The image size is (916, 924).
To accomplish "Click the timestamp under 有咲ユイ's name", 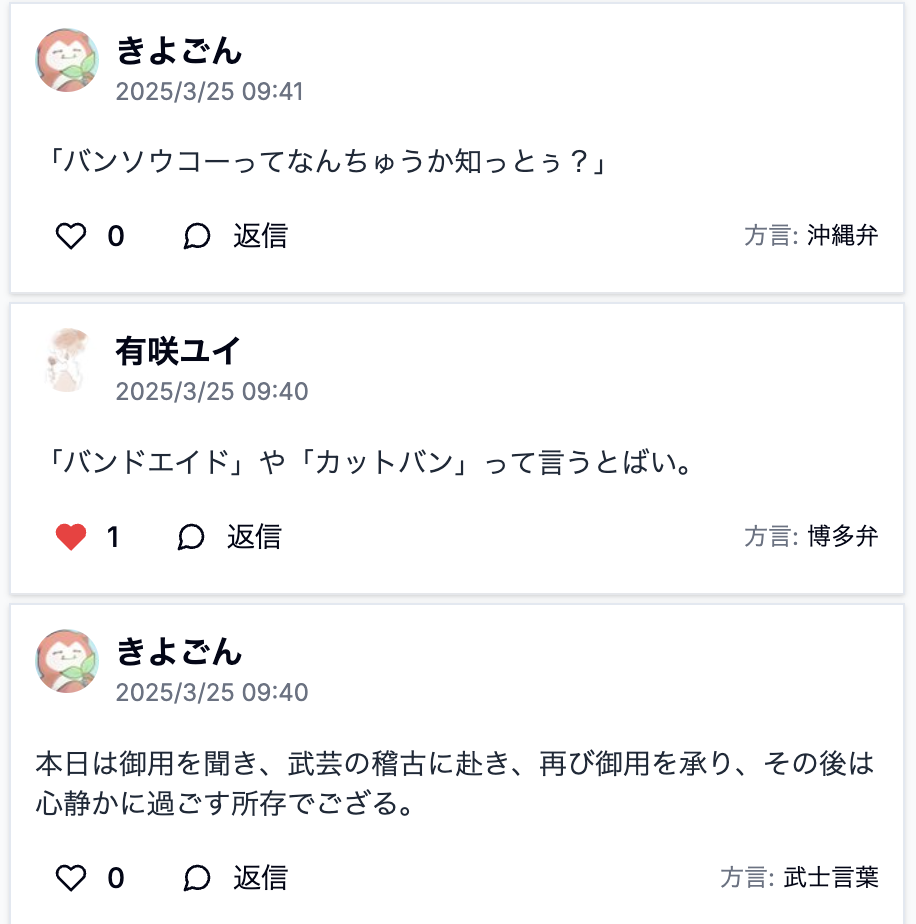I will pos(211,392).
